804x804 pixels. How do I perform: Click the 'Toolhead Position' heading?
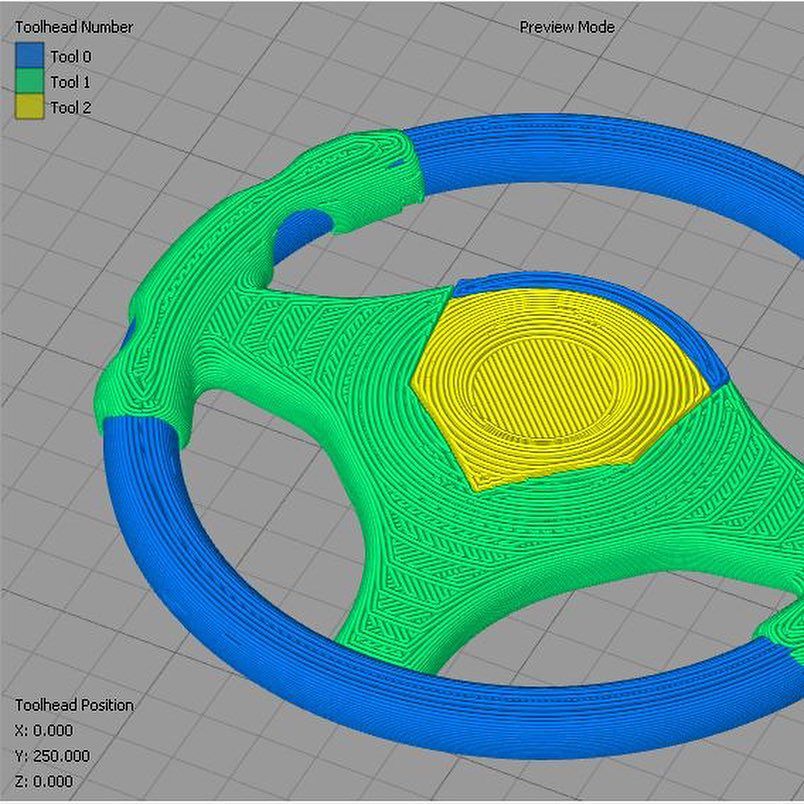74,705
